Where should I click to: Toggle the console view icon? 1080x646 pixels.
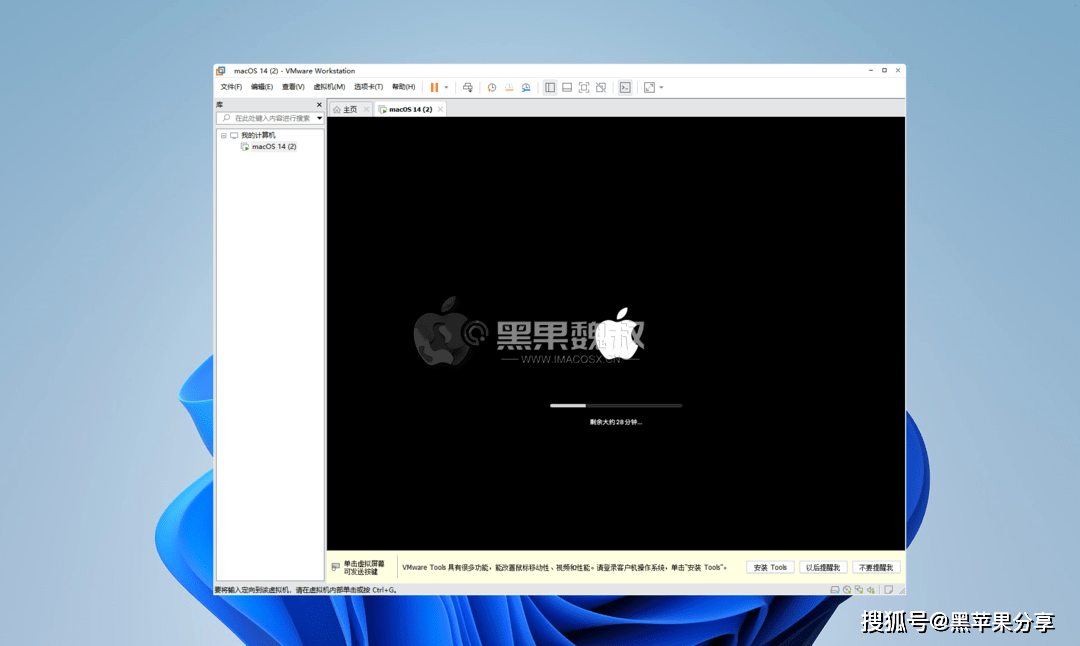[625, 87]
